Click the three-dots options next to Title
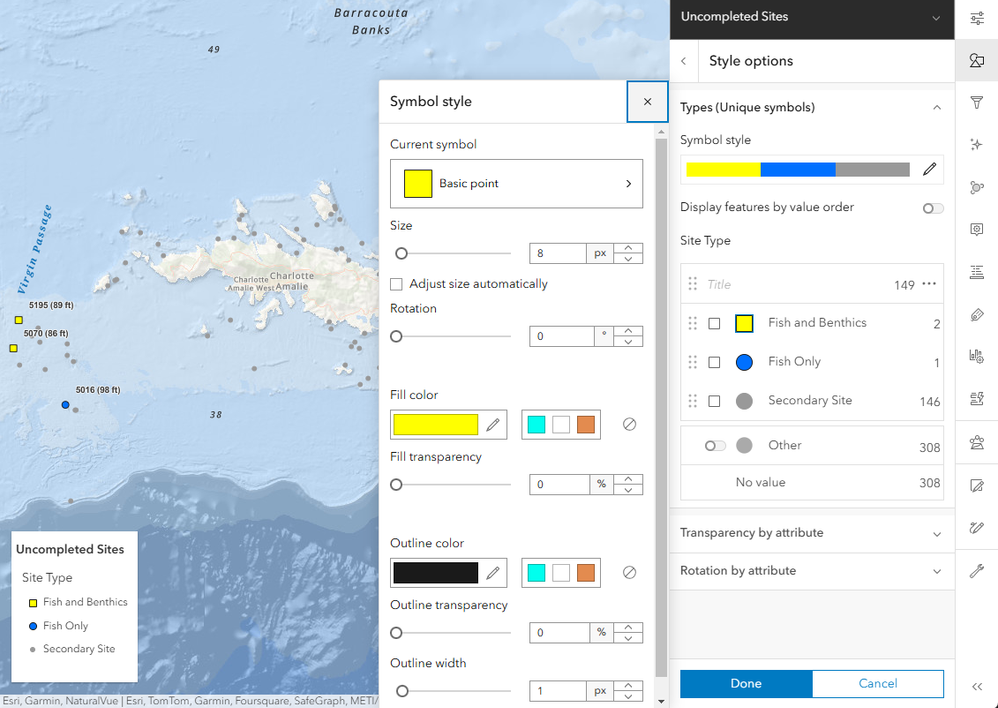This screenshot has height=708, width=998. coord(929,284)
